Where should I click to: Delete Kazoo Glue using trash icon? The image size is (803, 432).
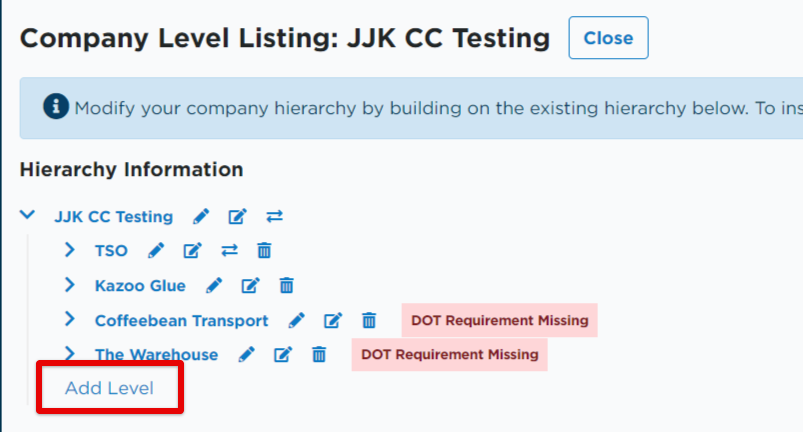click(x=286, y=286)
